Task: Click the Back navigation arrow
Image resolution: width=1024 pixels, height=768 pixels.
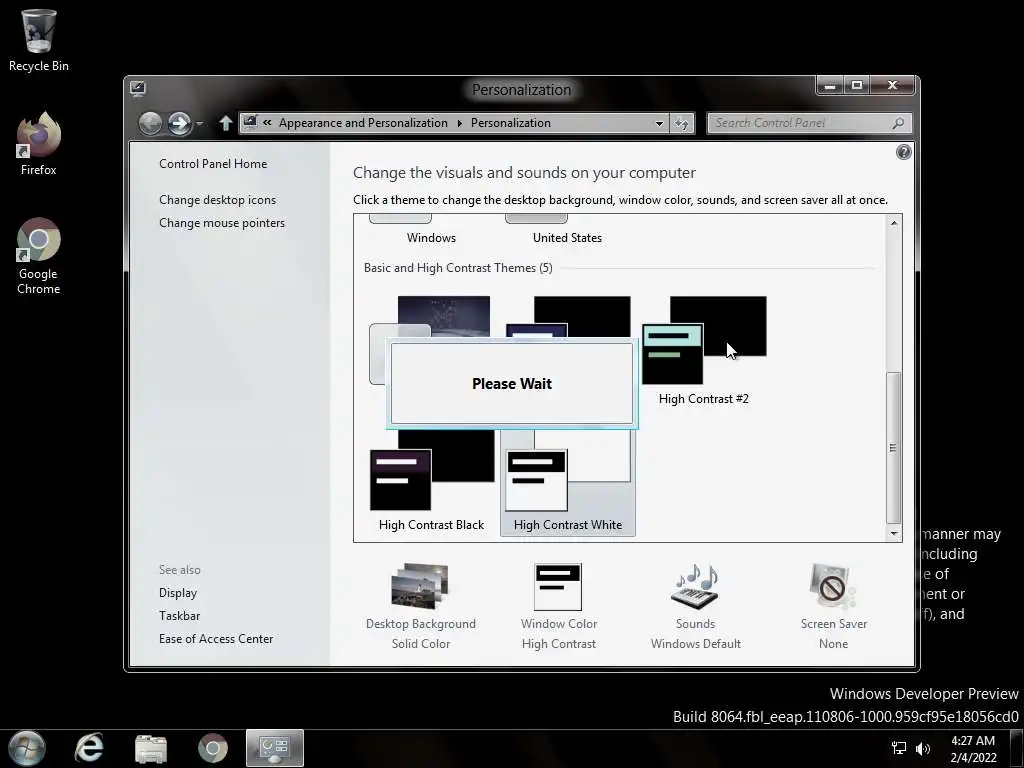Action: tap(150, 123)
